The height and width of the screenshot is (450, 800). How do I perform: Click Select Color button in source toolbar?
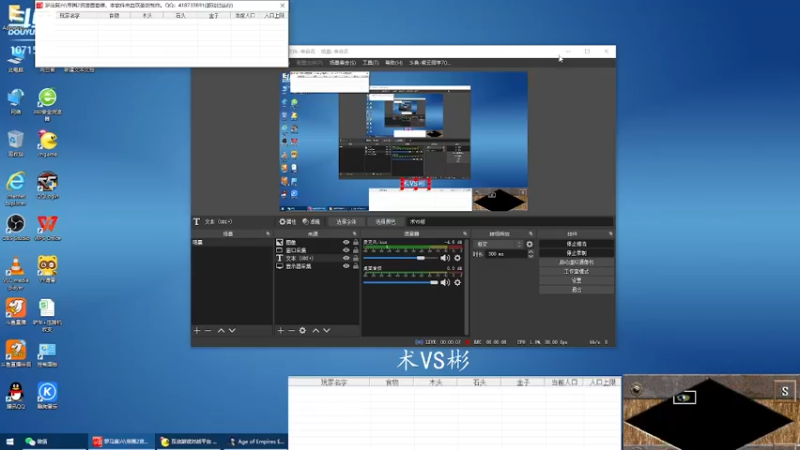click(385, 221)
